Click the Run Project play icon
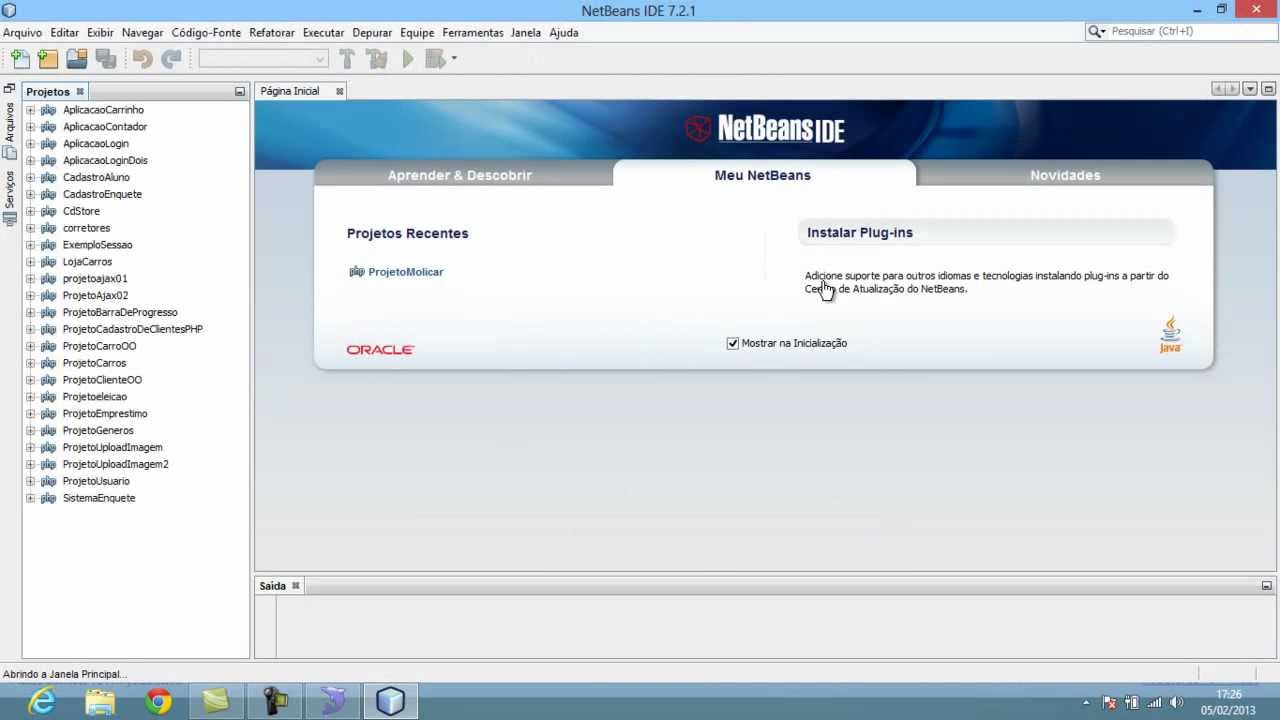The height and width of the screenshot is (720, 1280). tap(408, 59)
